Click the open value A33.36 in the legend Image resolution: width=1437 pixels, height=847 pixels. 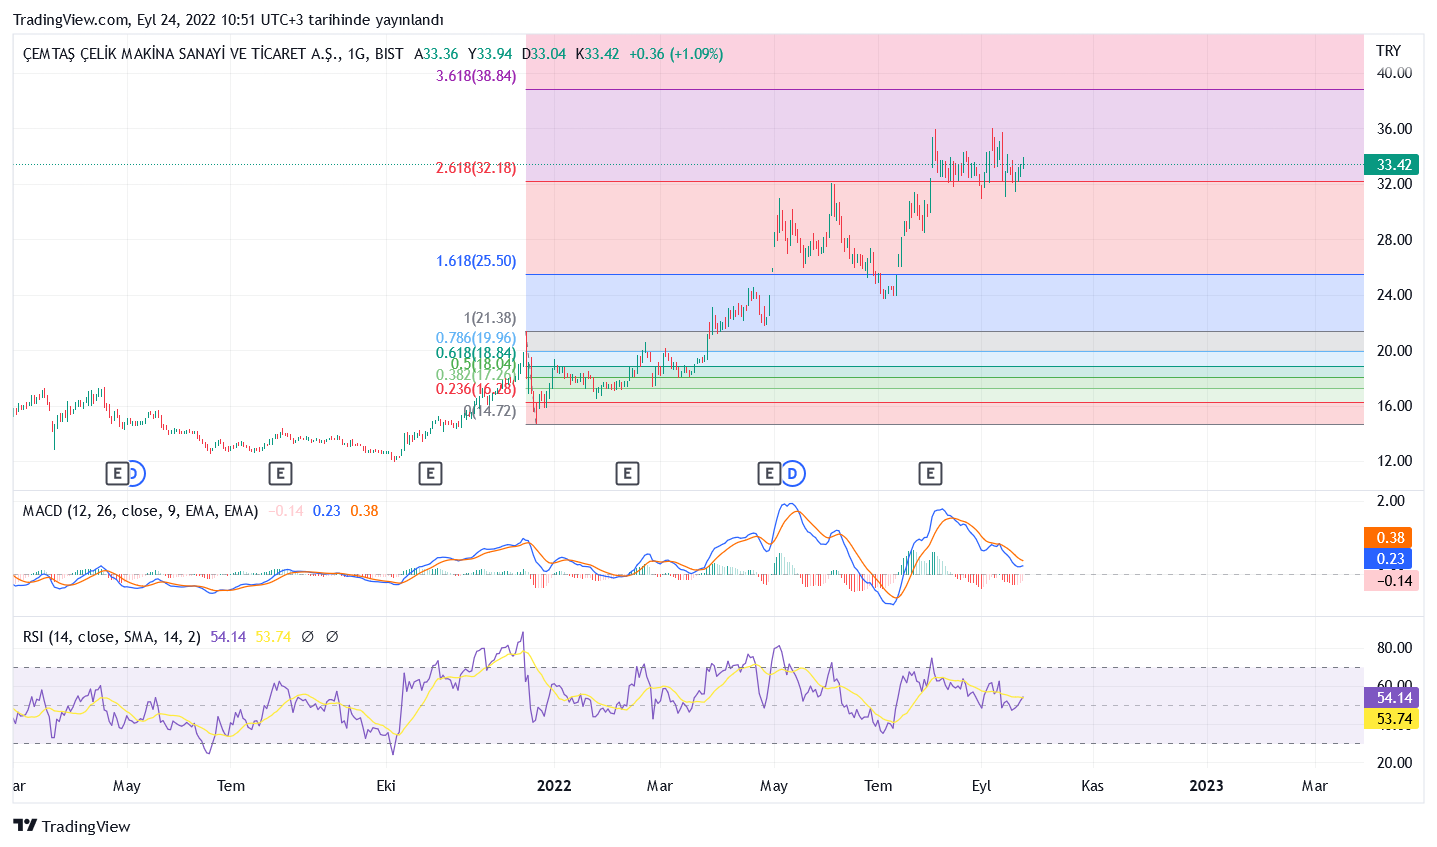(x=437, y=54)
